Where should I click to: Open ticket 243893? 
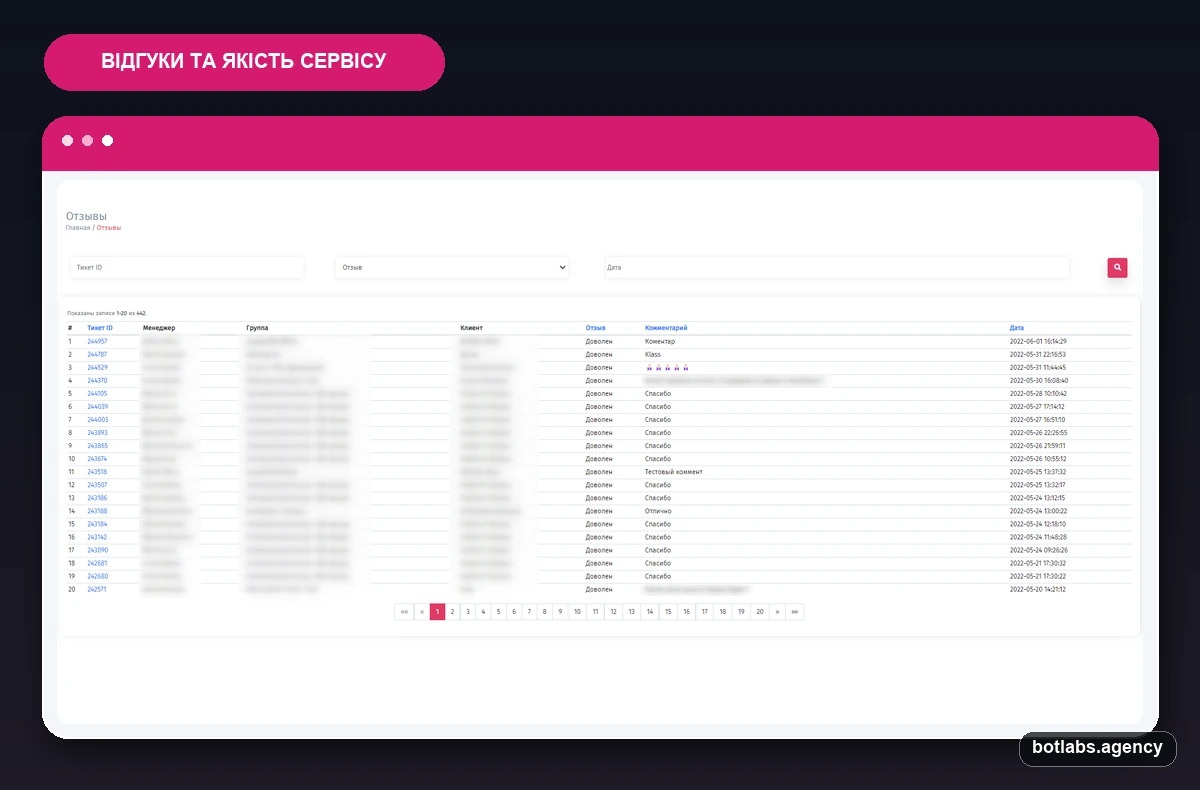(97, 432)
